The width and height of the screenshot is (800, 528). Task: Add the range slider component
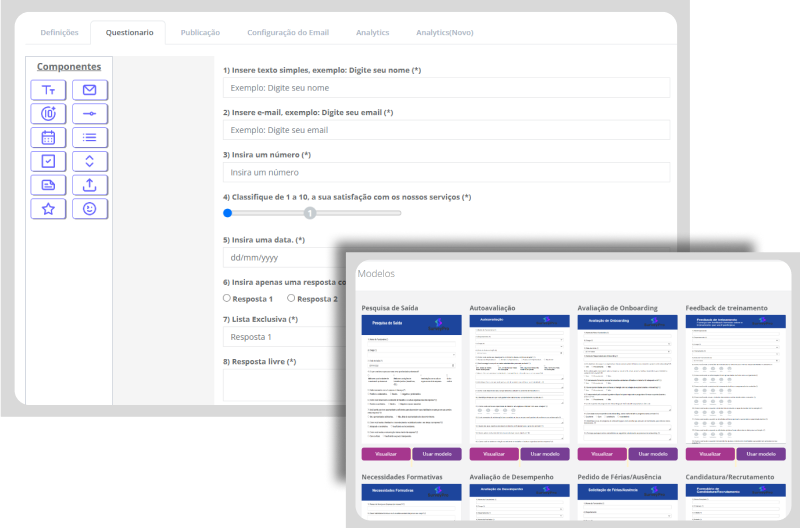[x=89, y=114]
